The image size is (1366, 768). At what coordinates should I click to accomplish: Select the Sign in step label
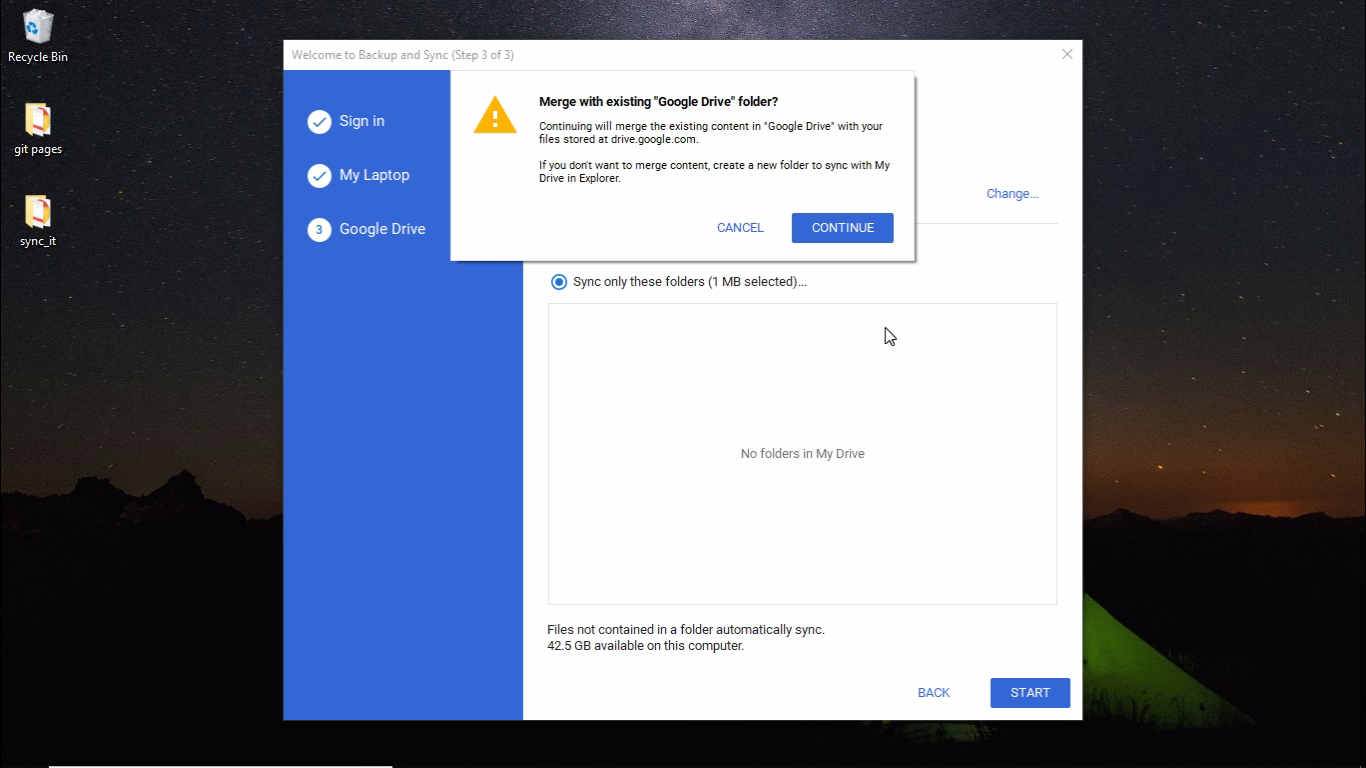pyautogui.click(x=361, y=121)
